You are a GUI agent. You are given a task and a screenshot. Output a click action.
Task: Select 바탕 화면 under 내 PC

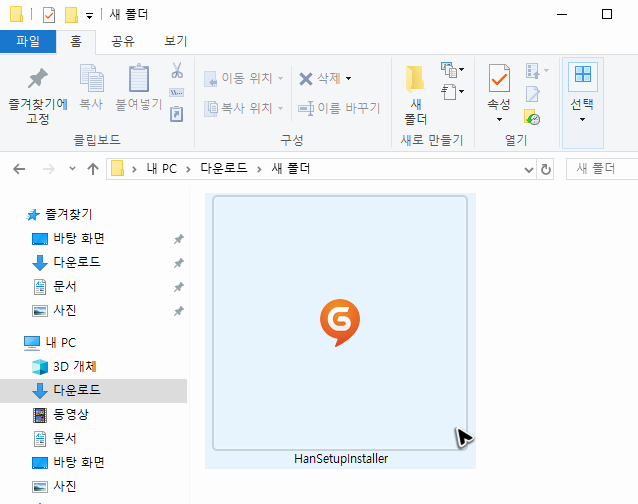79,463
